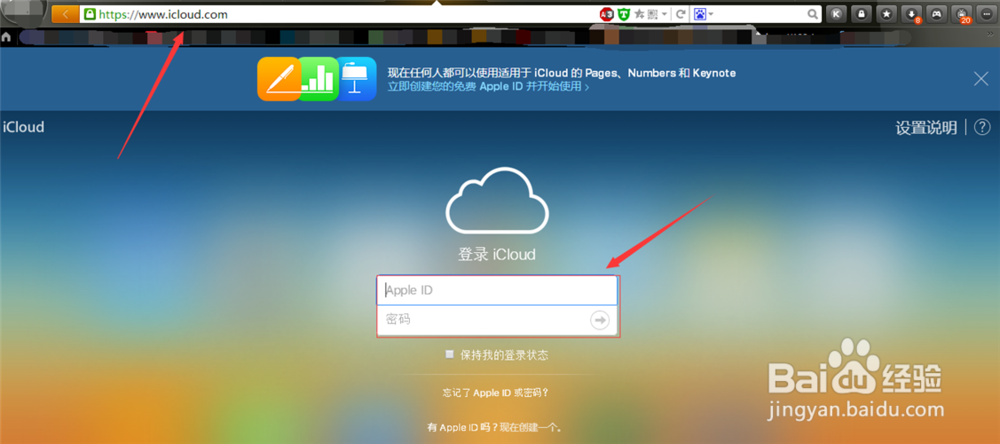This screenshot has height=444, width=1000.
Task: Click the Baidu paw search engine icon
Action: [700, 14]
